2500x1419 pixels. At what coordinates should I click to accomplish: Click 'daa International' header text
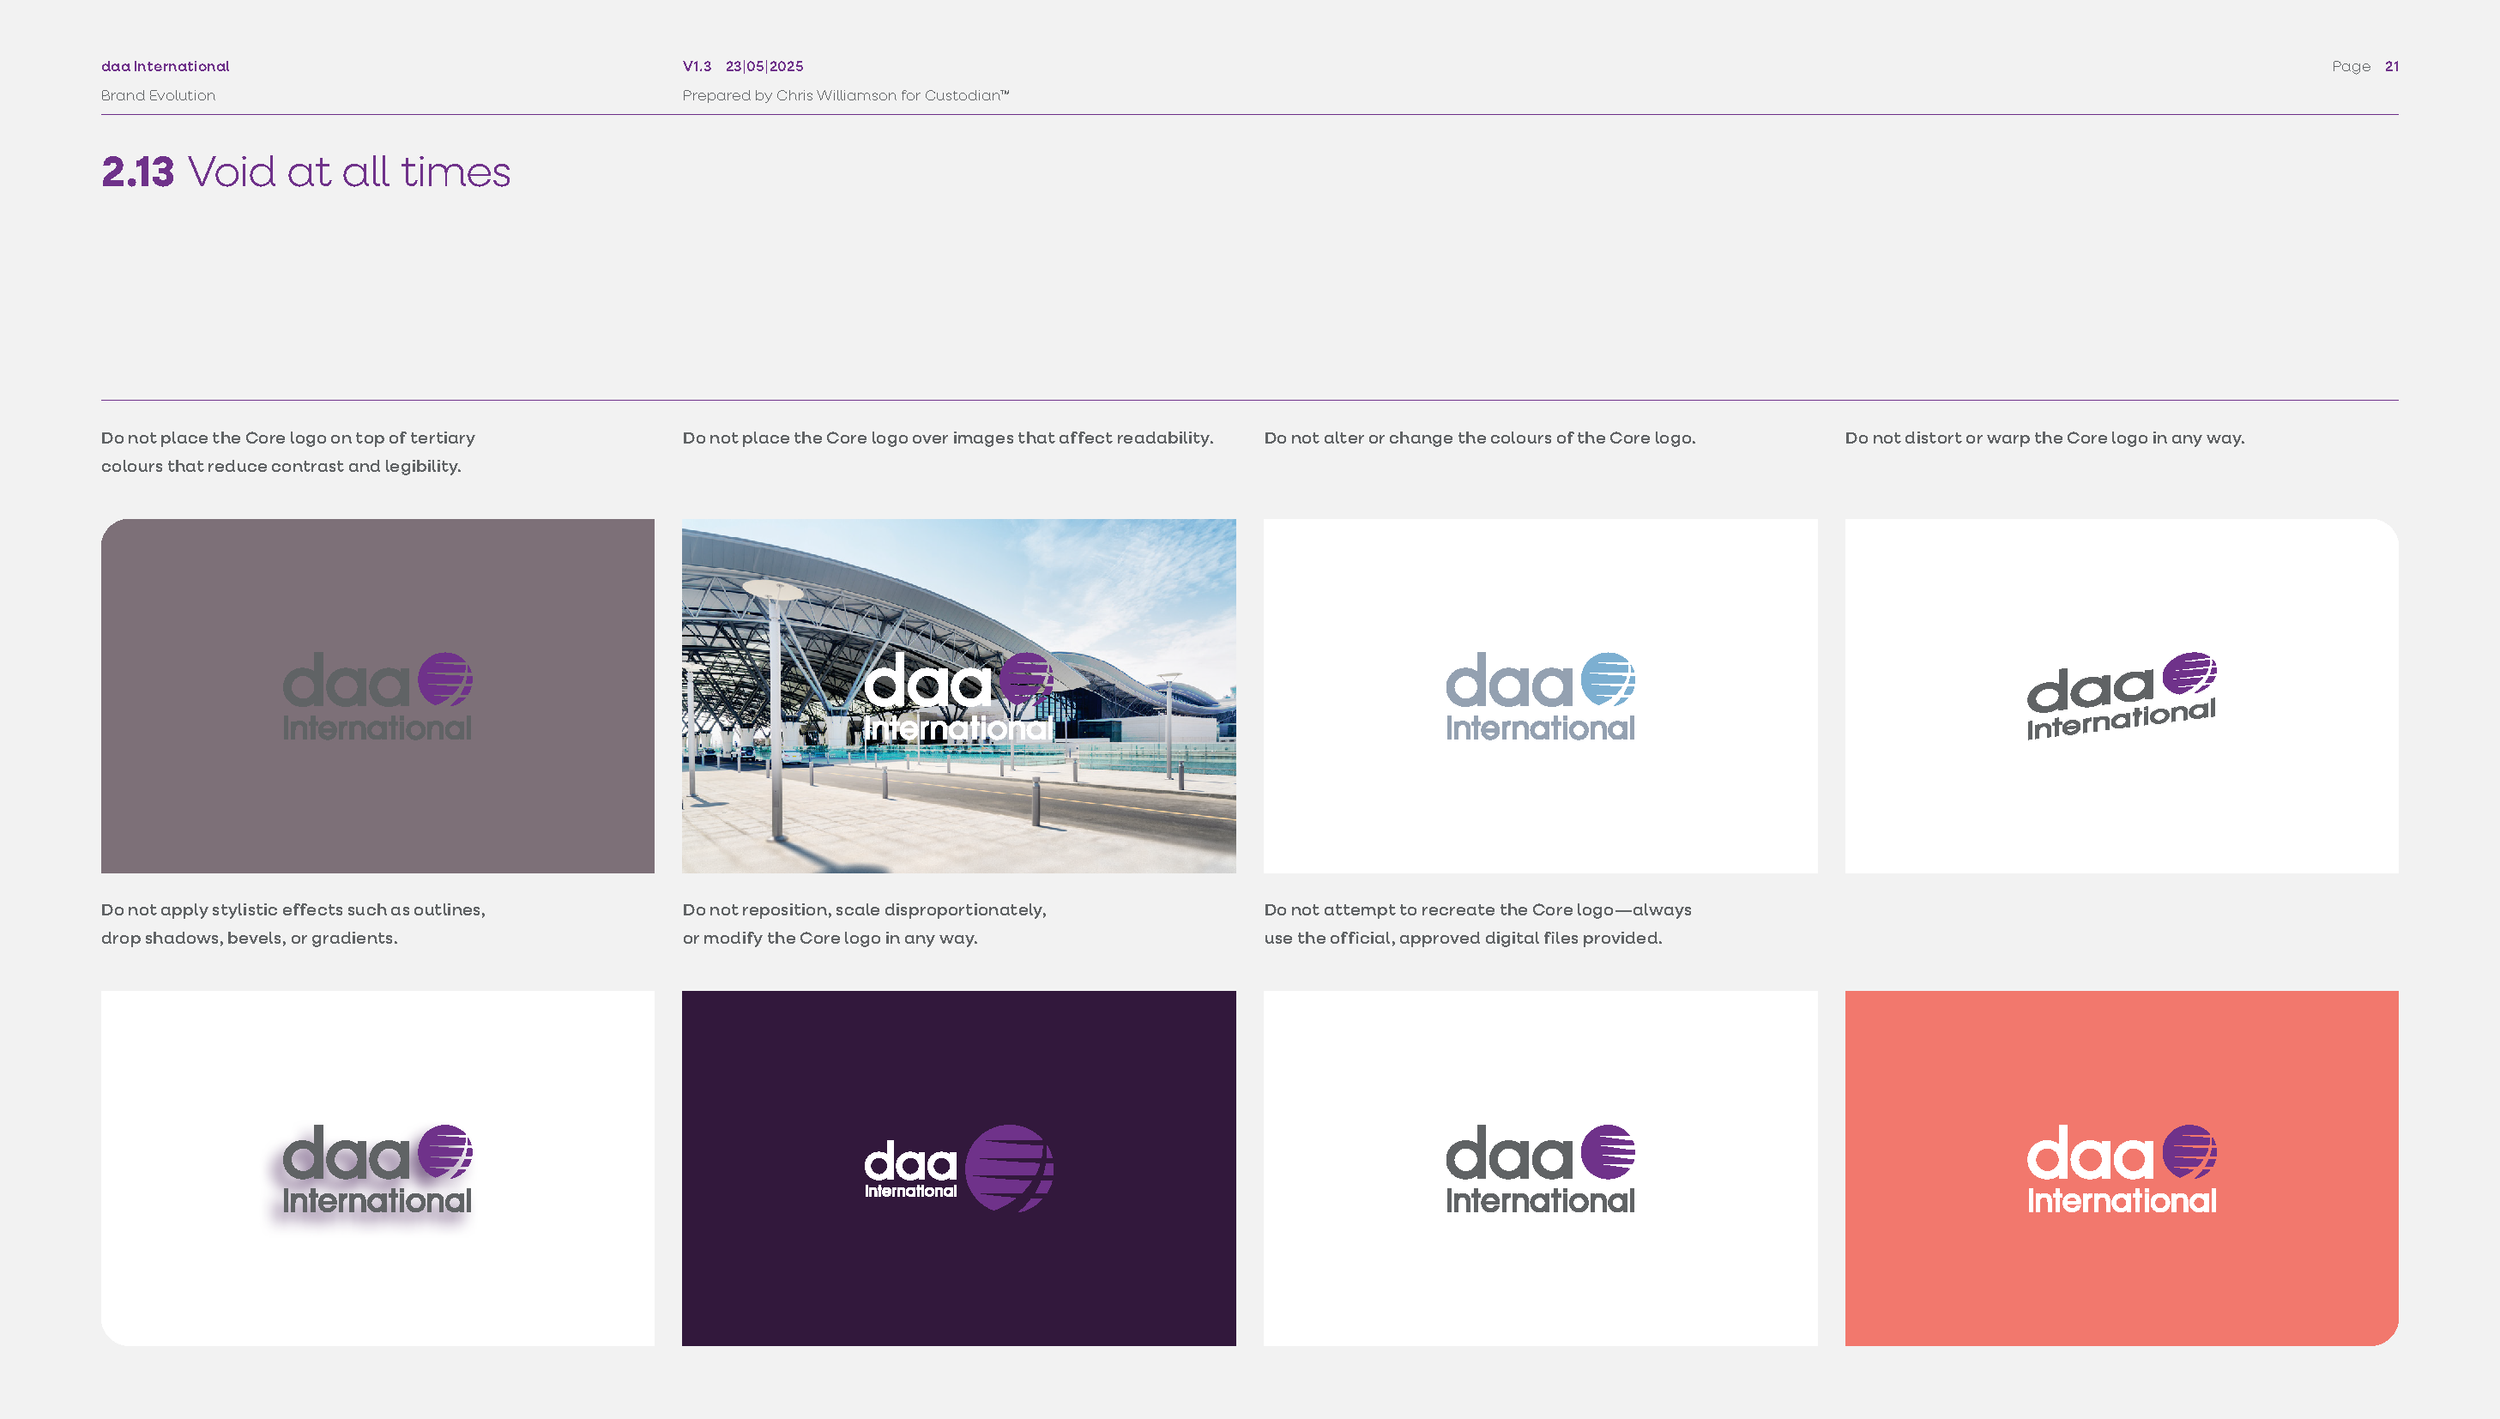pyautogui.click(x=165, y=66)
